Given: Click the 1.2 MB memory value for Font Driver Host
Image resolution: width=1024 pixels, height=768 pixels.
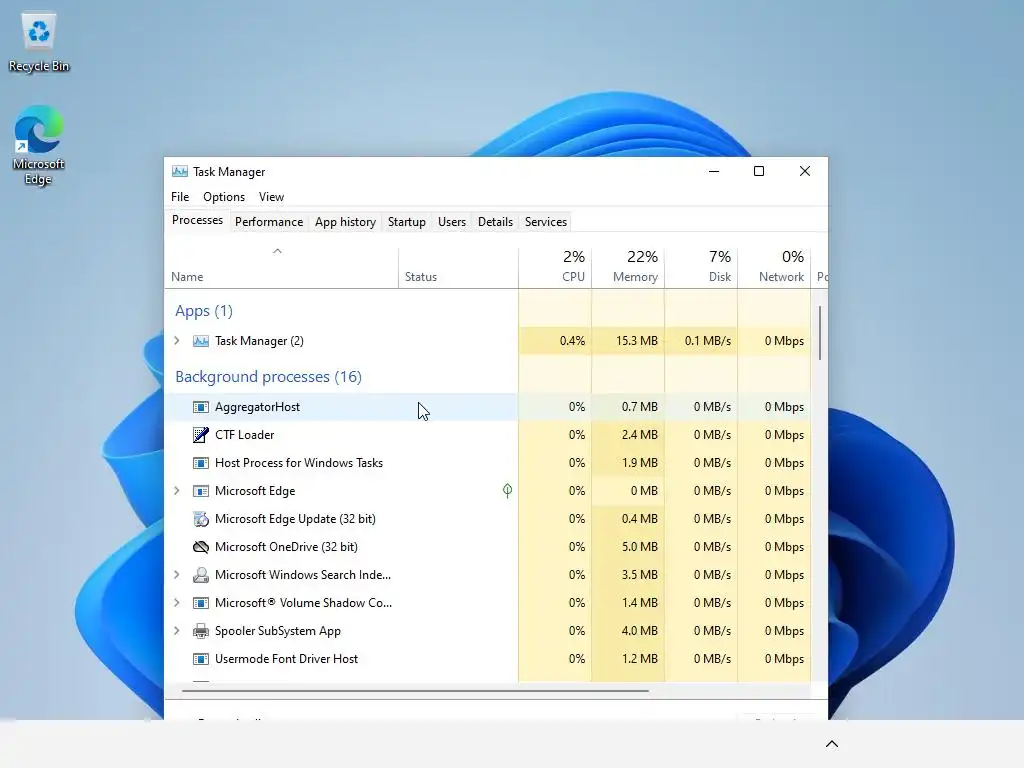Looking at the screenshot, I should coord(639,659).
